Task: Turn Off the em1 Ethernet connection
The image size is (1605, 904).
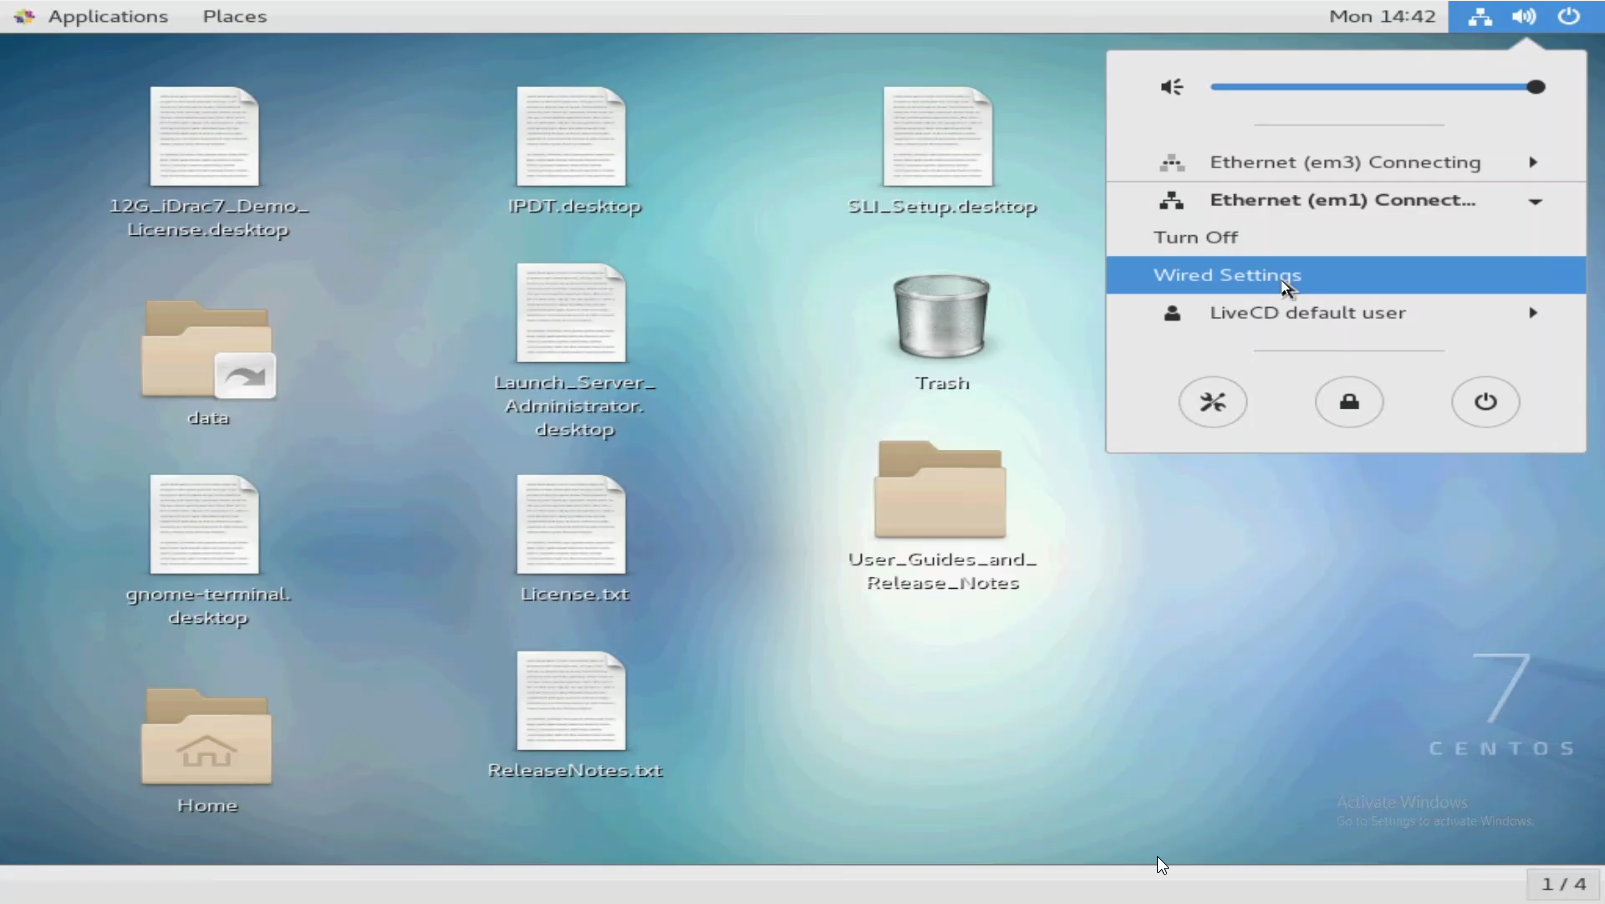Action: pyautogui.click(x=1196, y=237)
